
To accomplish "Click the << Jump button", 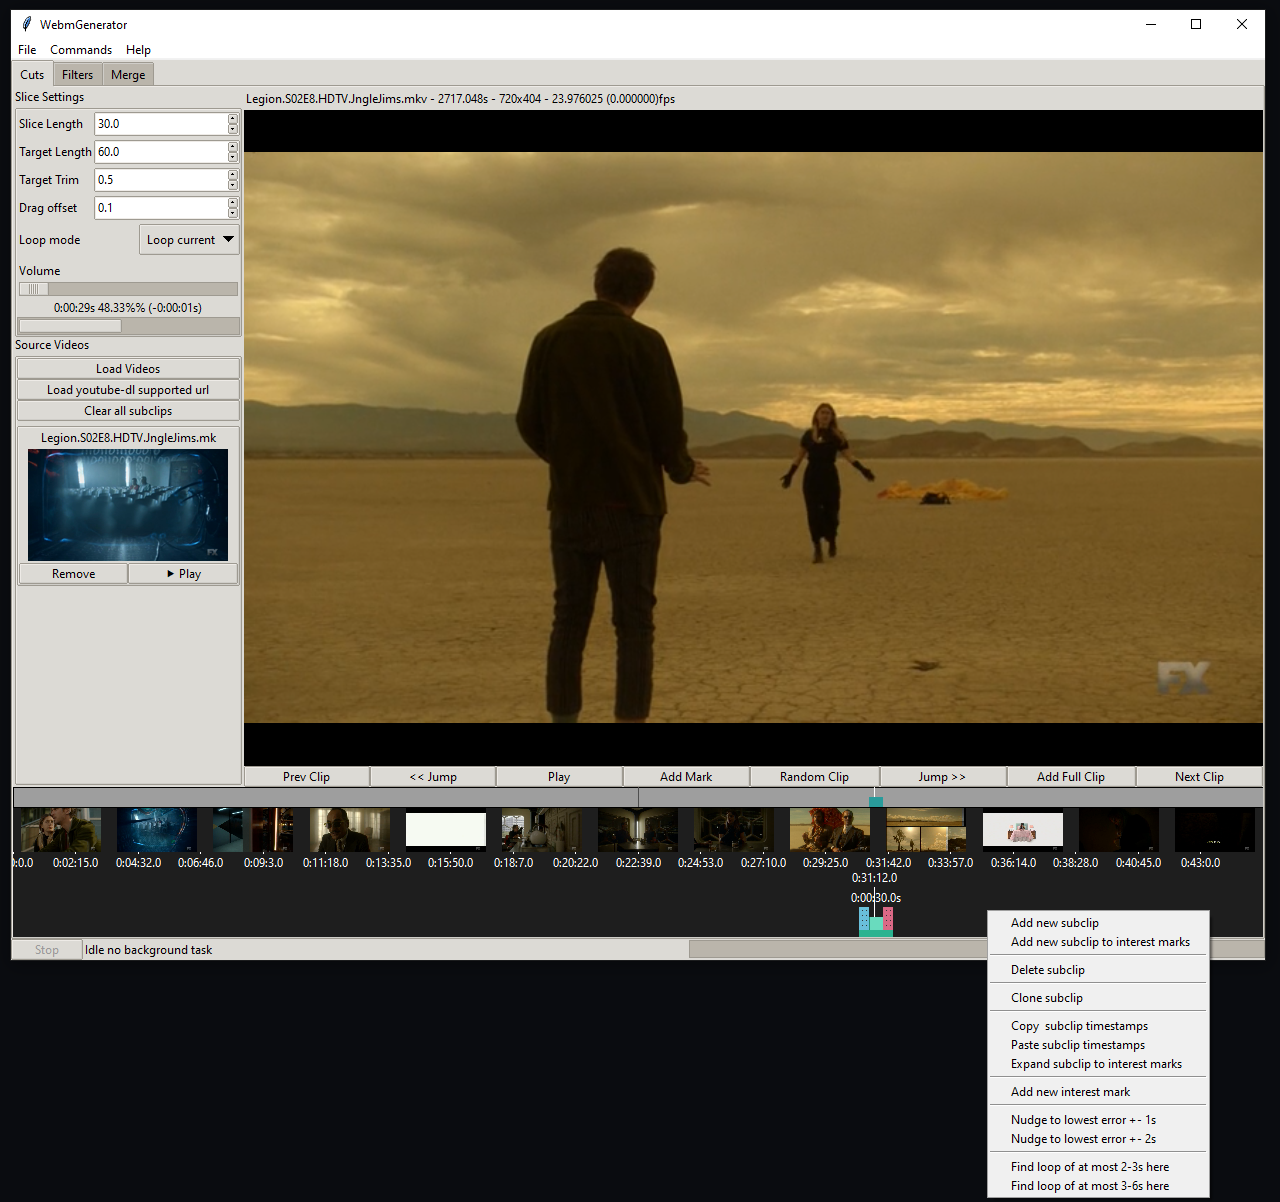I will point(433,777).
